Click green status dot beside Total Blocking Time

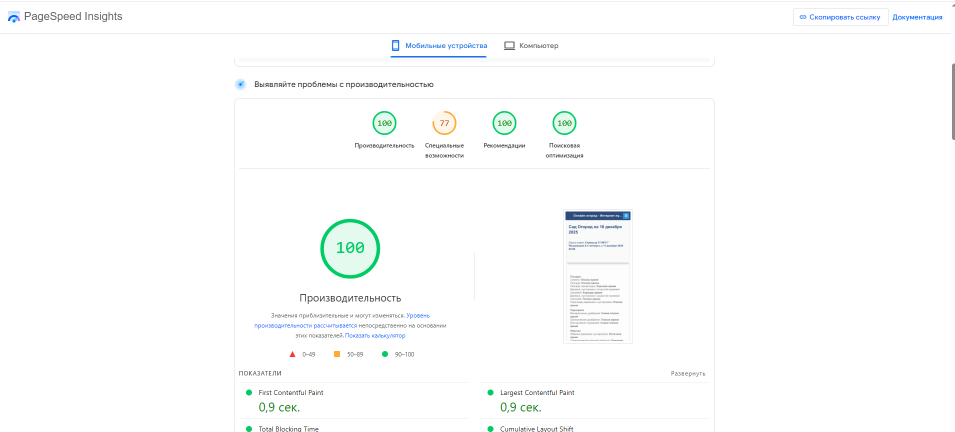click(x=248, y=429)
